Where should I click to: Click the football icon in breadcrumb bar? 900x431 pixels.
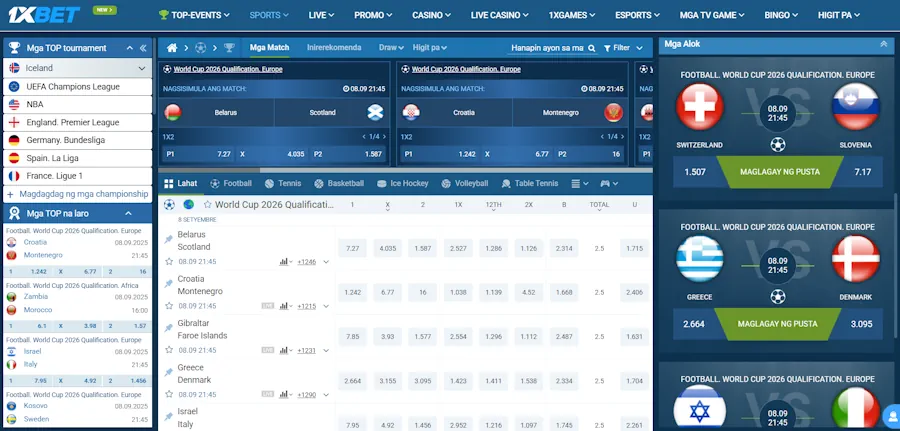click(x=200, y=48)
